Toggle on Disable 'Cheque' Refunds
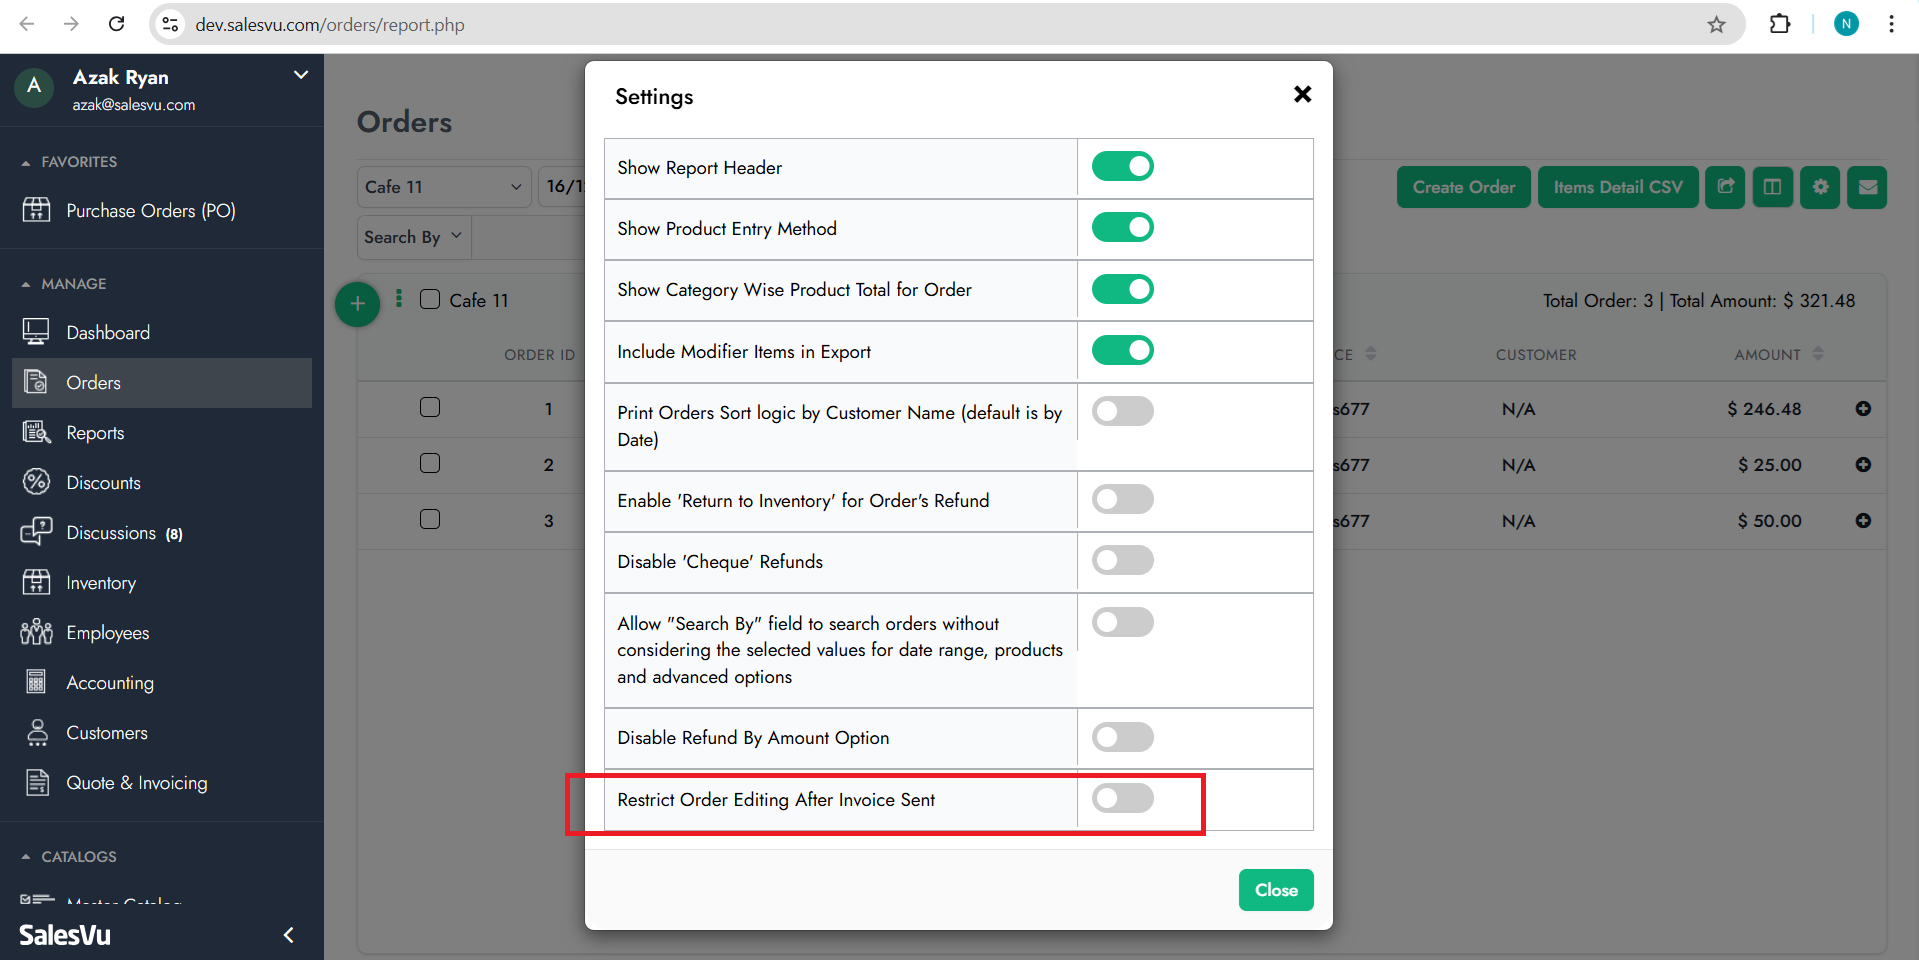1919x960 pixels. click(x=1122, y=560)
